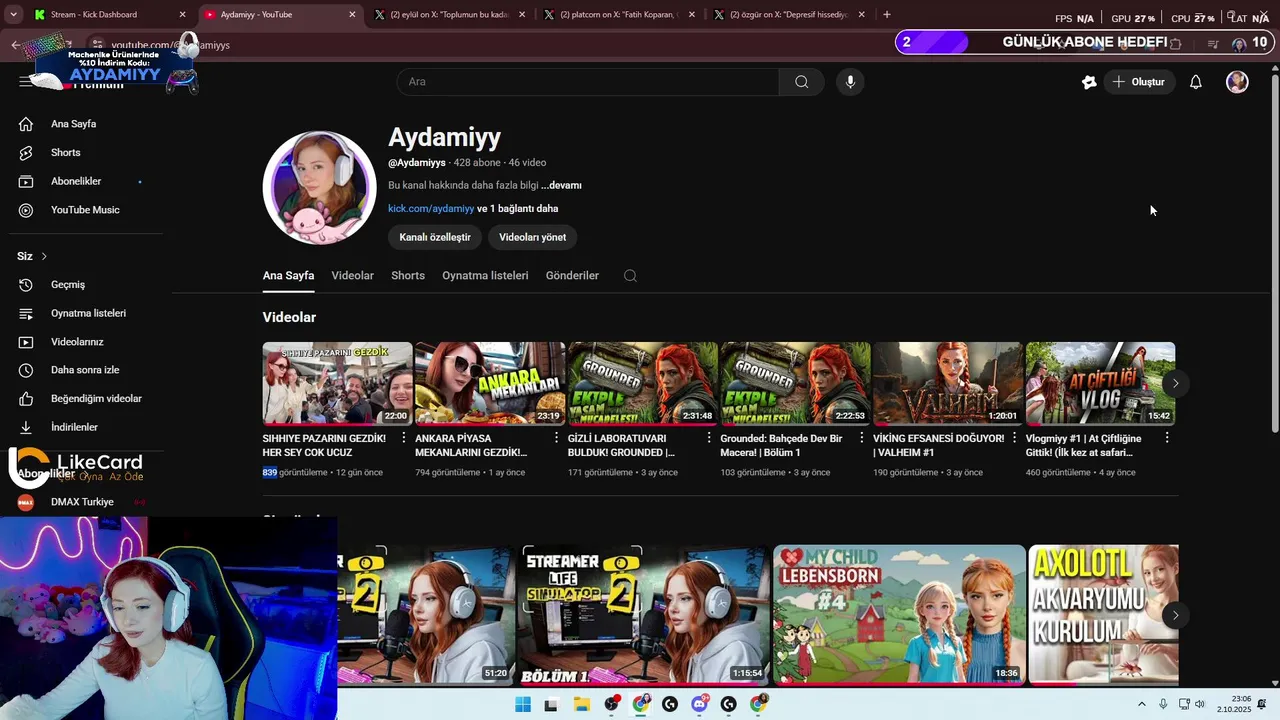
Task: Switch to Gönderiler channel tab
Action: point(572,276)
